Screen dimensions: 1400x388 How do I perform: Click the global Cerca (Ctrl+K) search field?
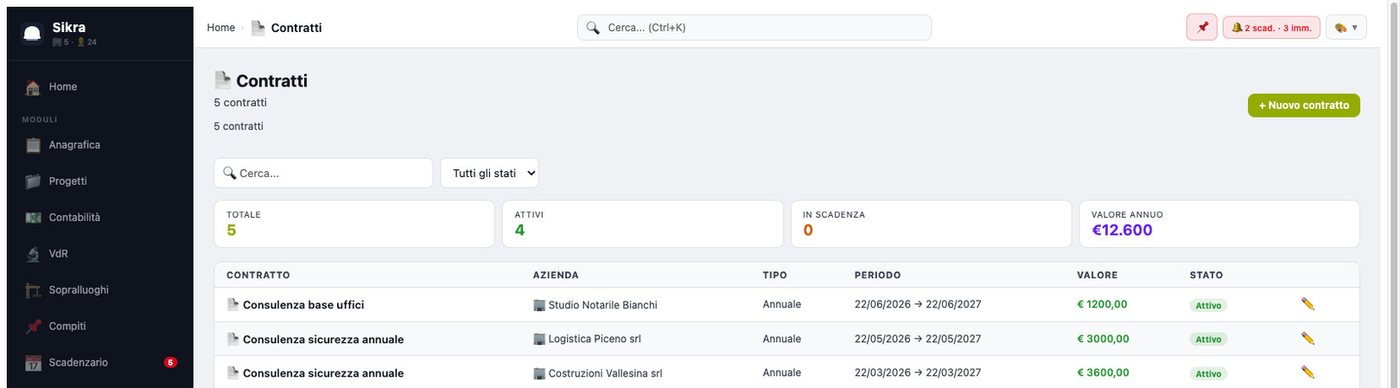click(754, 28)
